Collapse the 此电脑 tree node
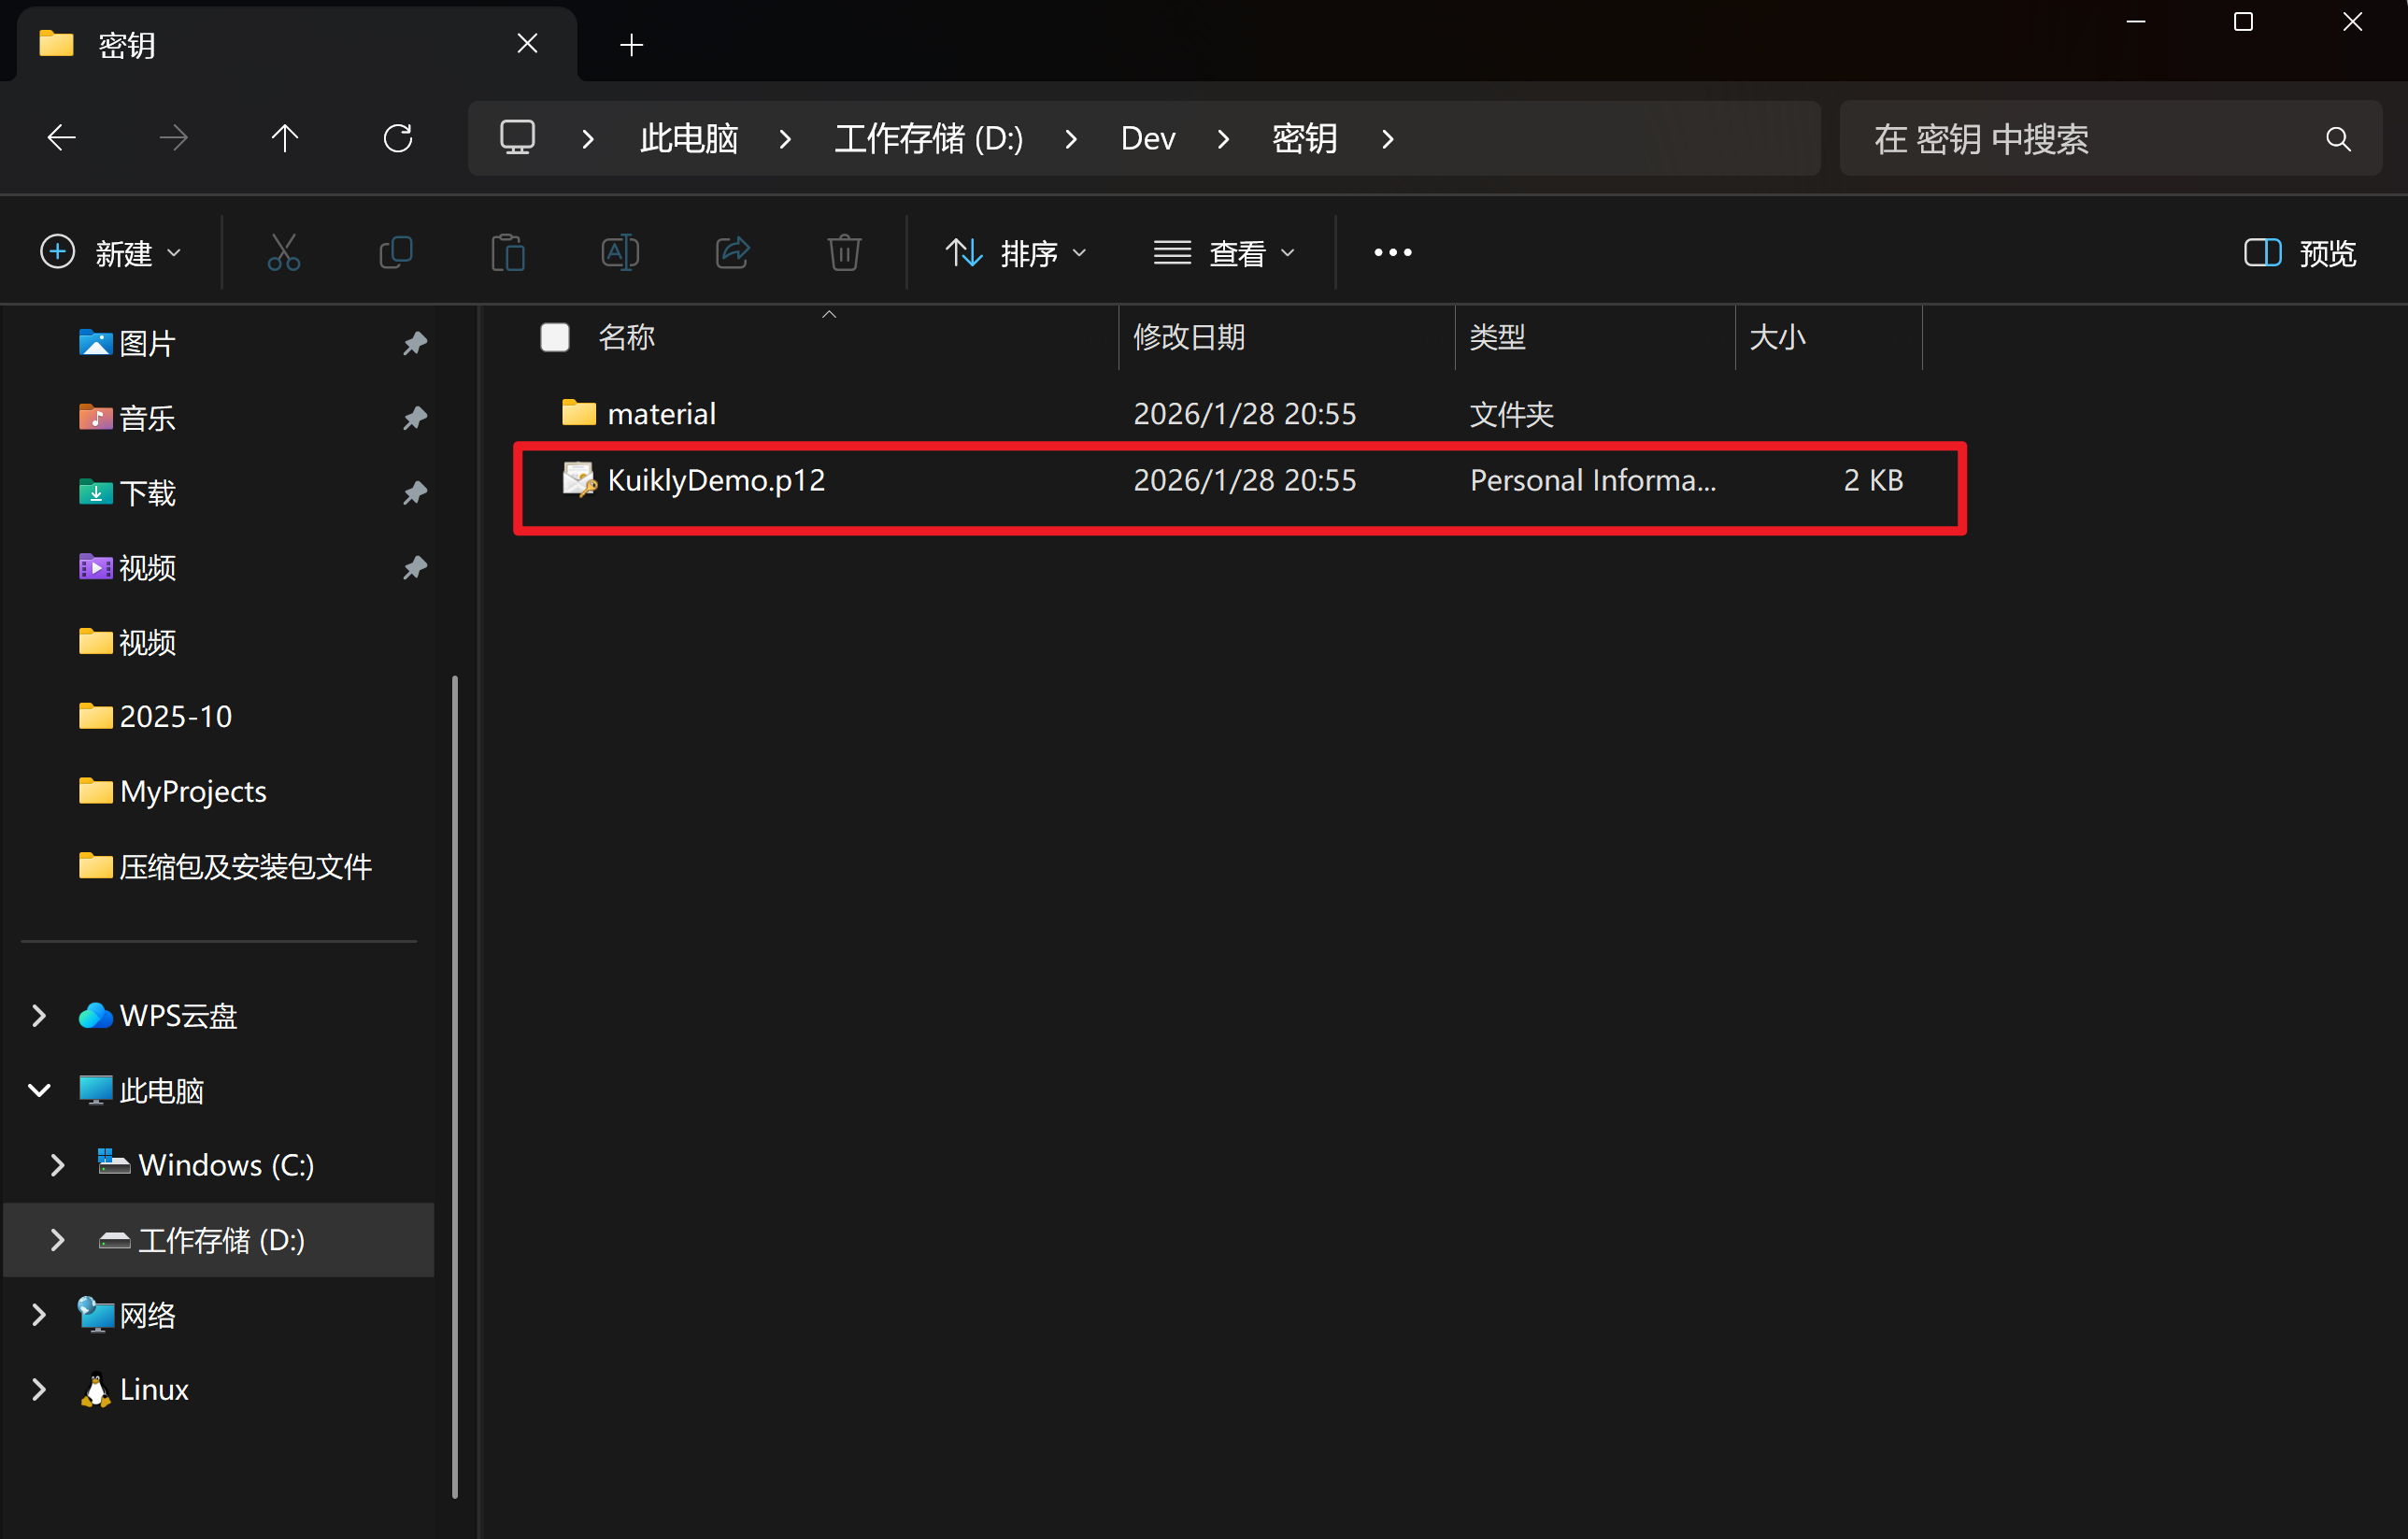This screenshot has height=1539, width=2408. tap(39, 1090)
